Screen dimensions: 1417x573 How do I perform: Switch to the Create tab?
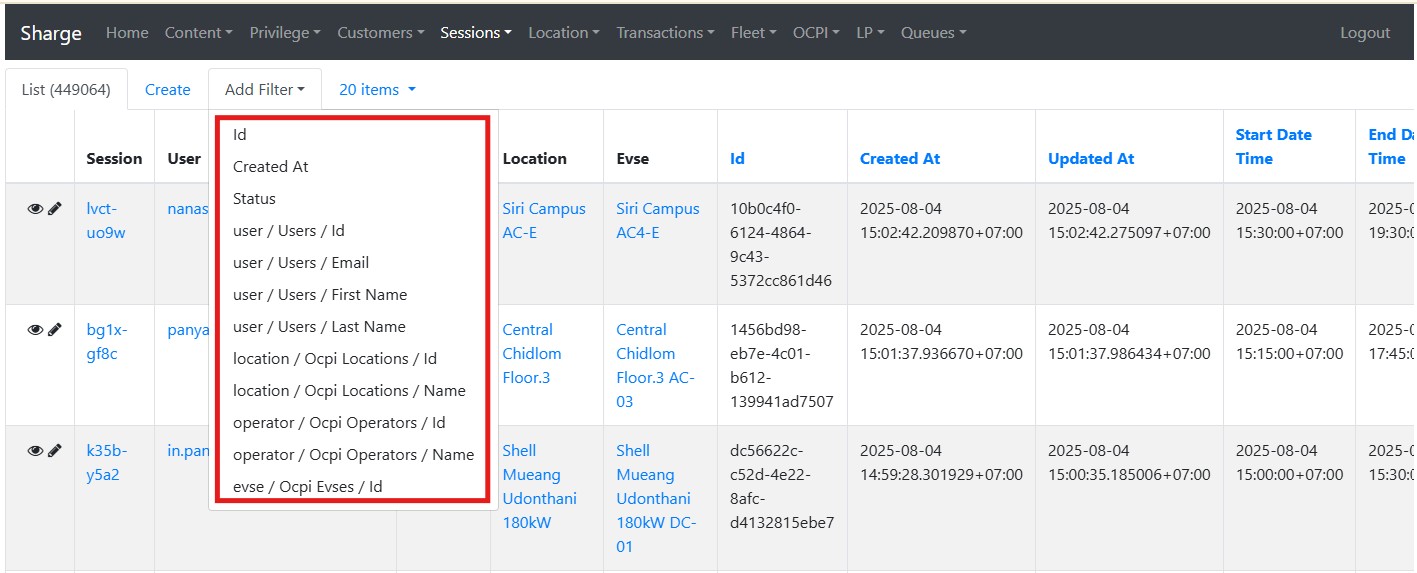tap(167, 90)
